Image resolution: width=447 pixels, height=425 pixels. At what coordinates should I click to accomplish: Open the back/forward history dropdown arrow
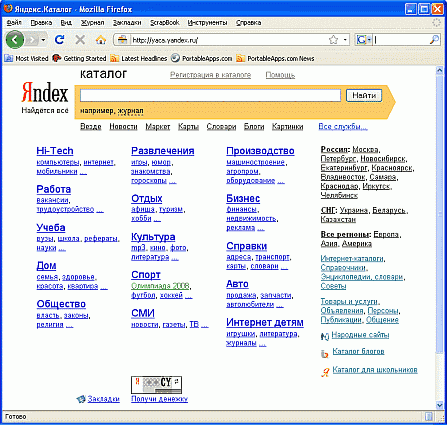coord(43,40)
